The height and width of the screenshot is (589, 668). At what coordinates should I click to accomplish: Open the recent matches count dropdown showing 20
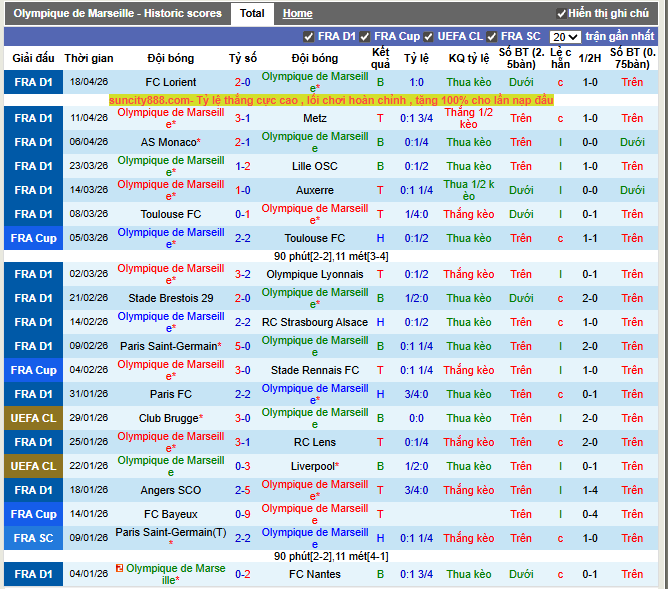click(565, 37)
